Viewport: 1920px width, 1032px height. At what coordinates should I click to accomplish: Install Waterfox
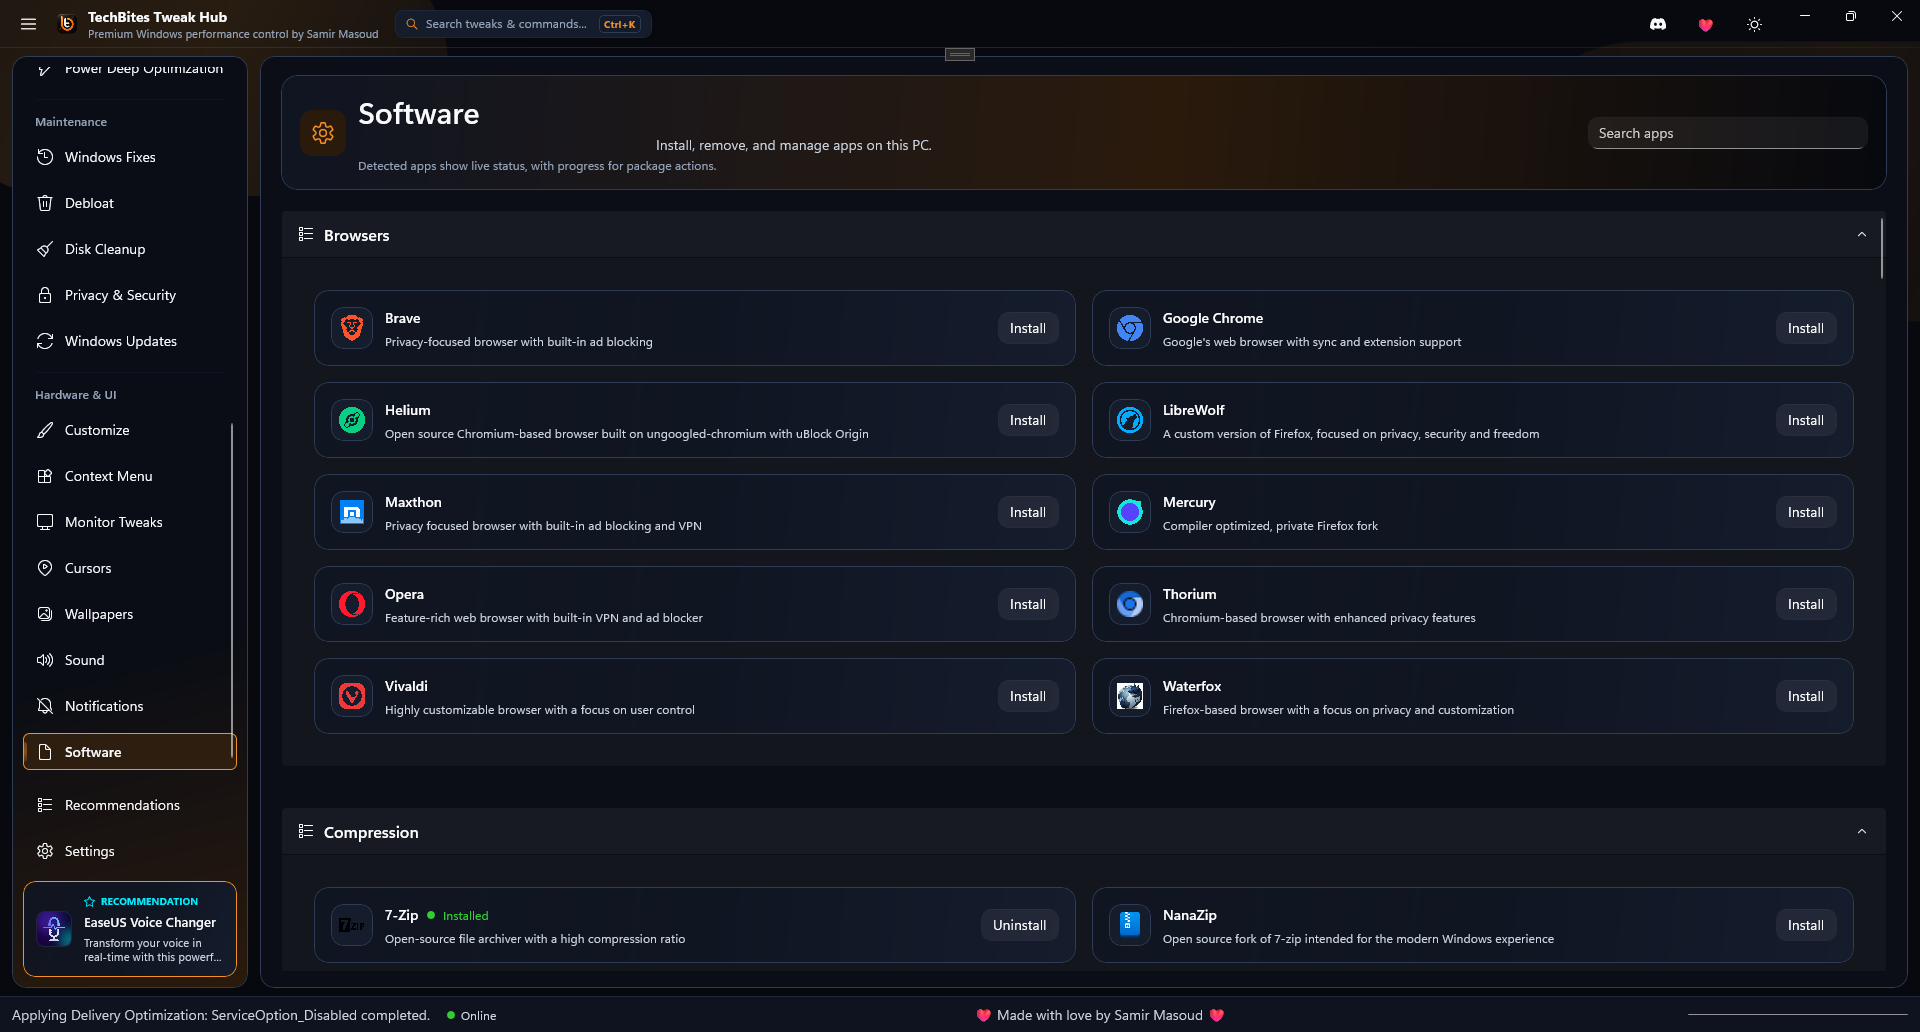point(1806,696)
